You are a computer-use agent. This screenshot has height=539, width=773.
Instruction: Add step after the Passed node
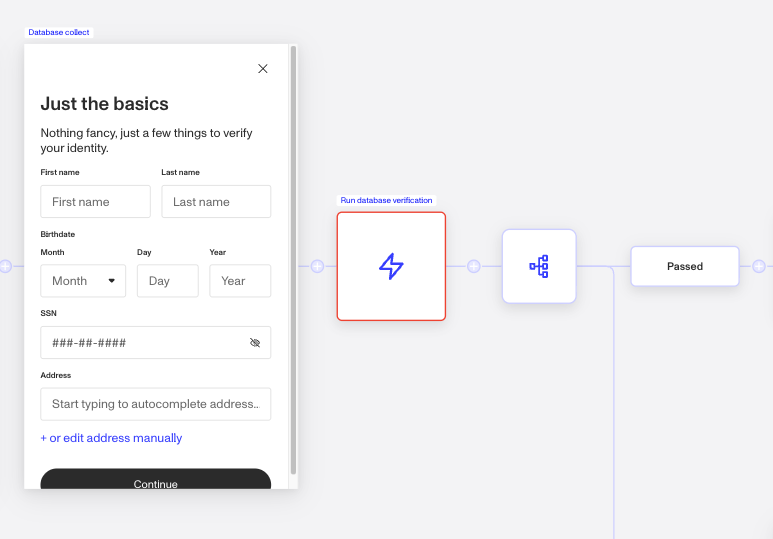tap(759, 266)
